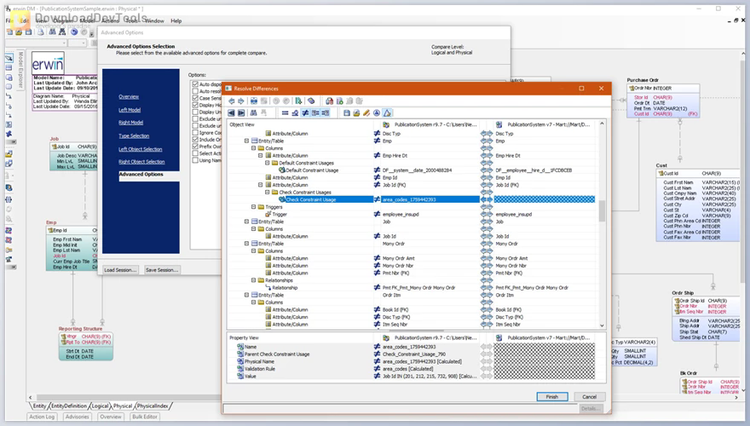Viewport: 750px width, 426px height.
Task: Toggle the Case Sens option checkbox
Action: (x=195, y=98)
